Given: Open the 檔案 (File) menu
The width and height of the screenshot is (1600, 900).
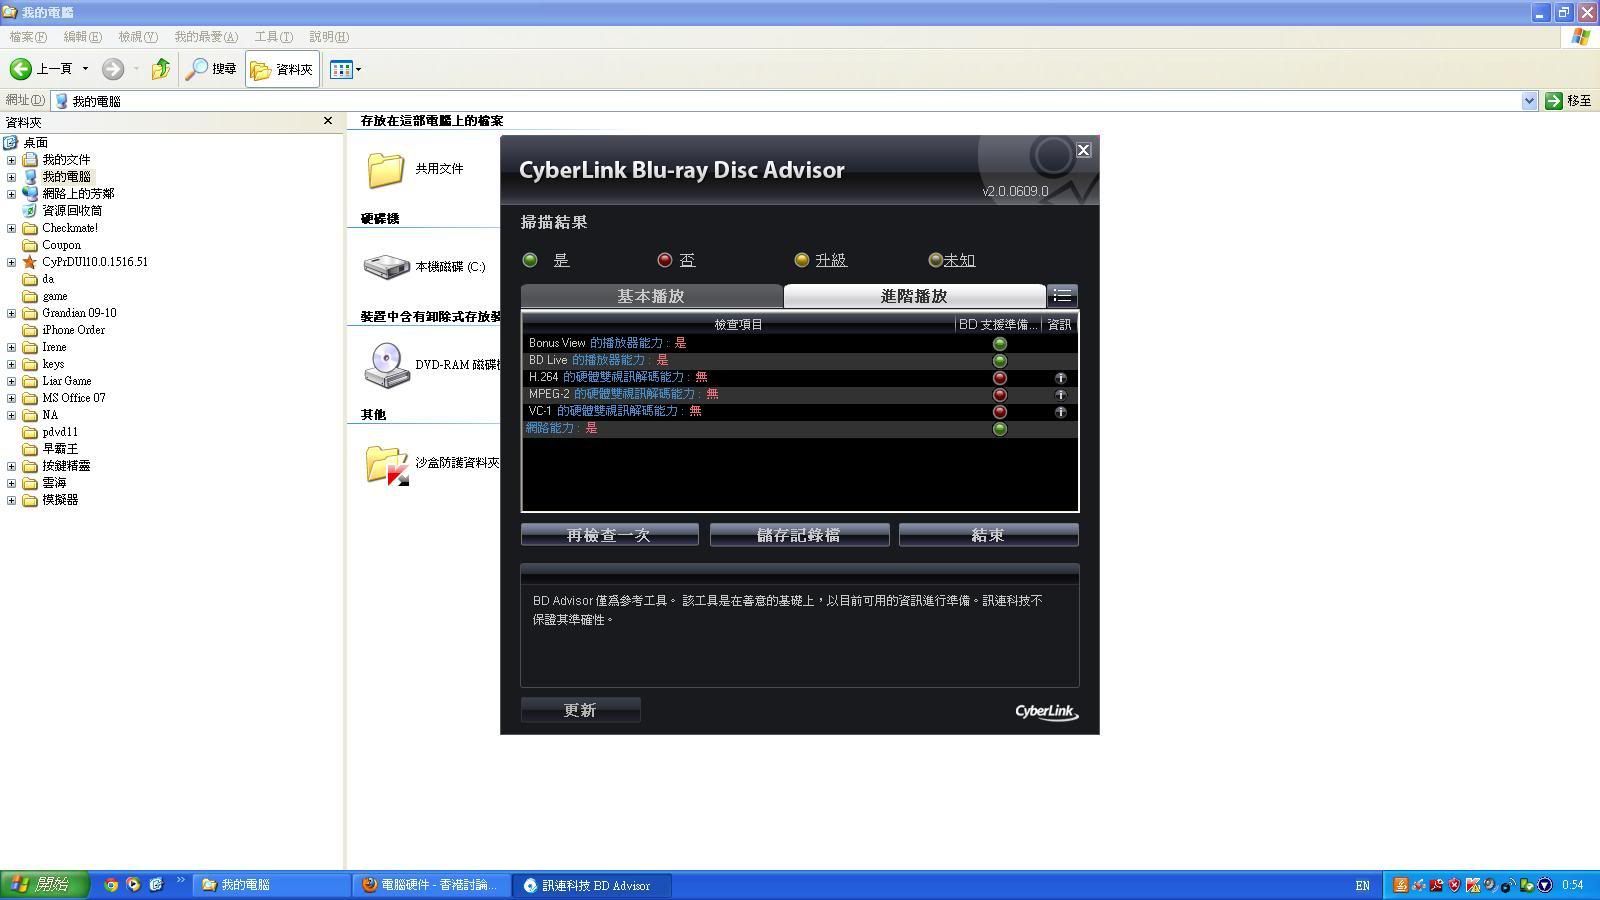Looking at the screenshot, I should [28, 37].
